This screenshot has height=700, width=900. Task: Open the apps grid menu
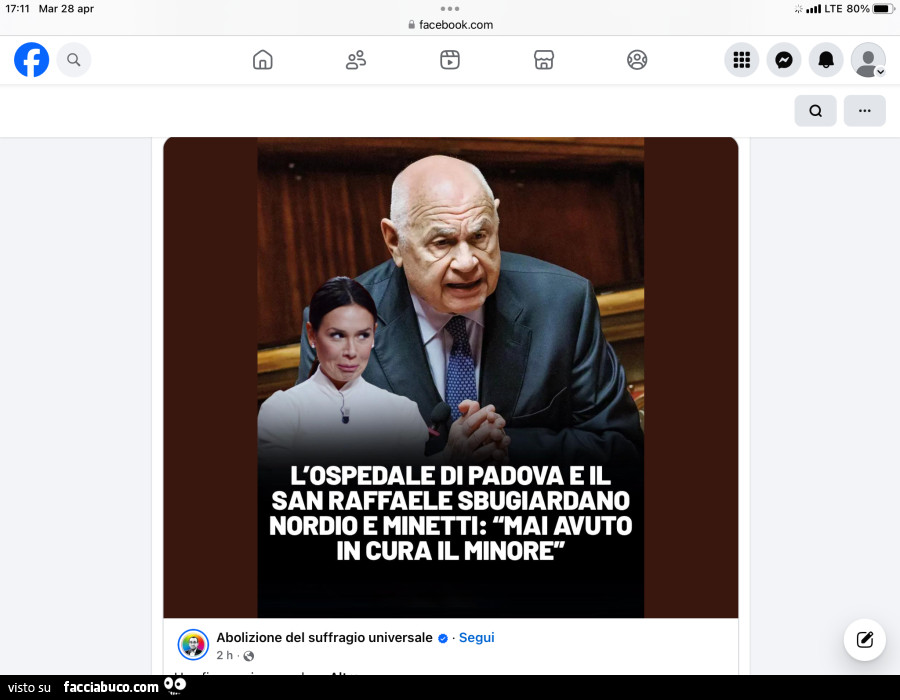741,60
